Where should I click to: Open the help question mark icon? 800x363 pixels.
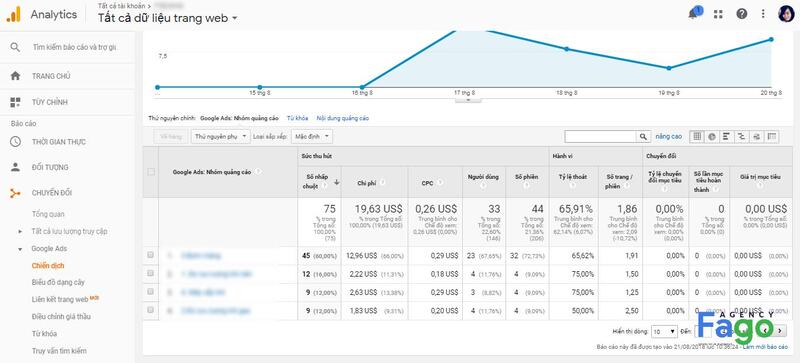pyautogui.click(x=742, y=14)
